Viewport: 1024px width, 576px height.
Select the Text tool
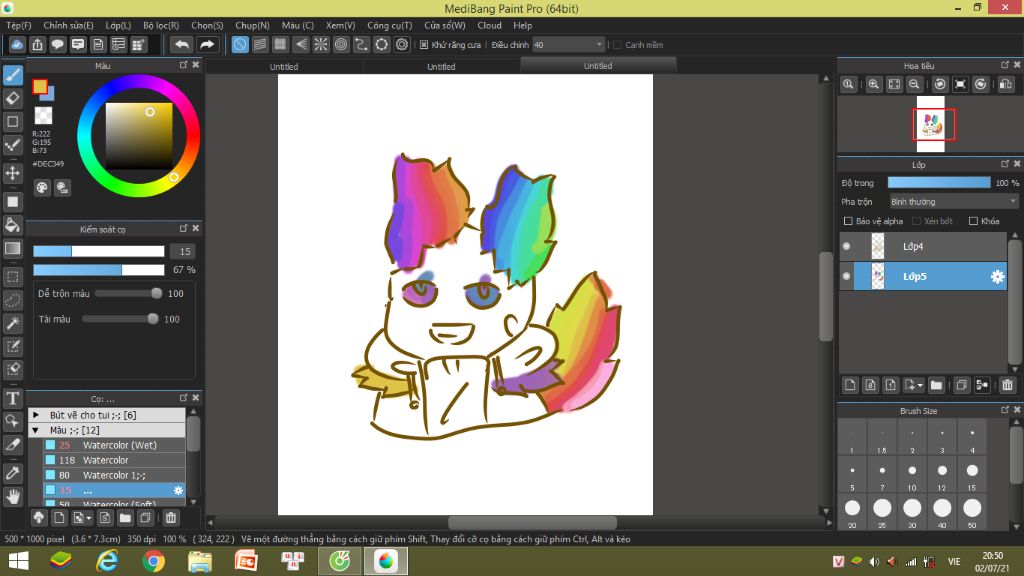pos(12,398)
